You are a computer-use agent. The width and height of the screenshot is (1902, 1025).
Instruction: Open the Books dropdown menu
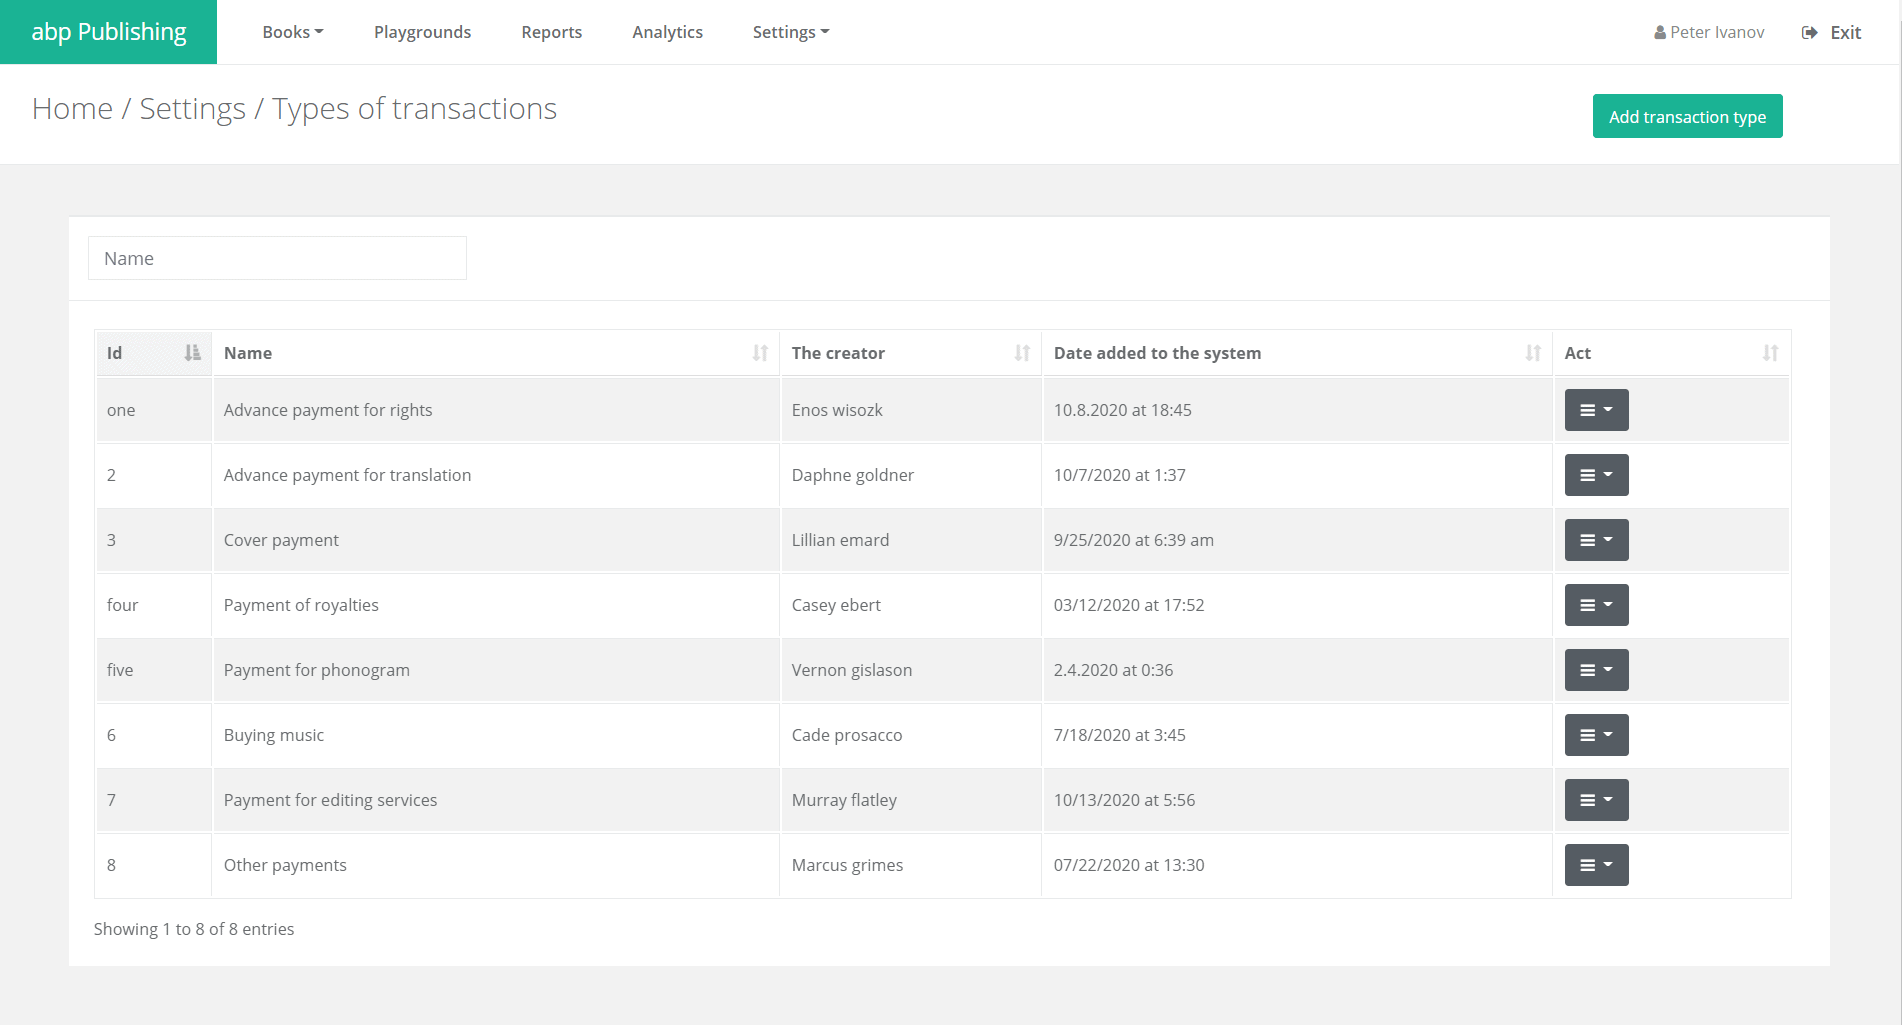tap(293, 32)
